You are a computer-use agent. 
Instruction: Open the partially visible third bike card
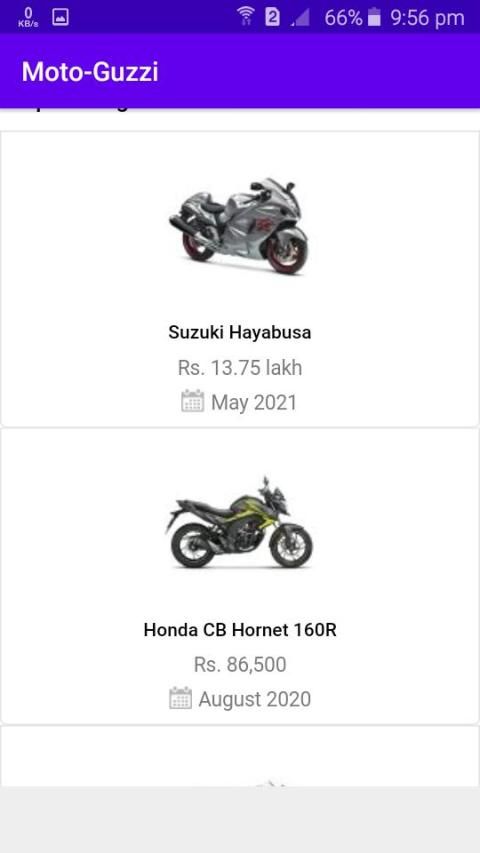(x=239, y=756)
